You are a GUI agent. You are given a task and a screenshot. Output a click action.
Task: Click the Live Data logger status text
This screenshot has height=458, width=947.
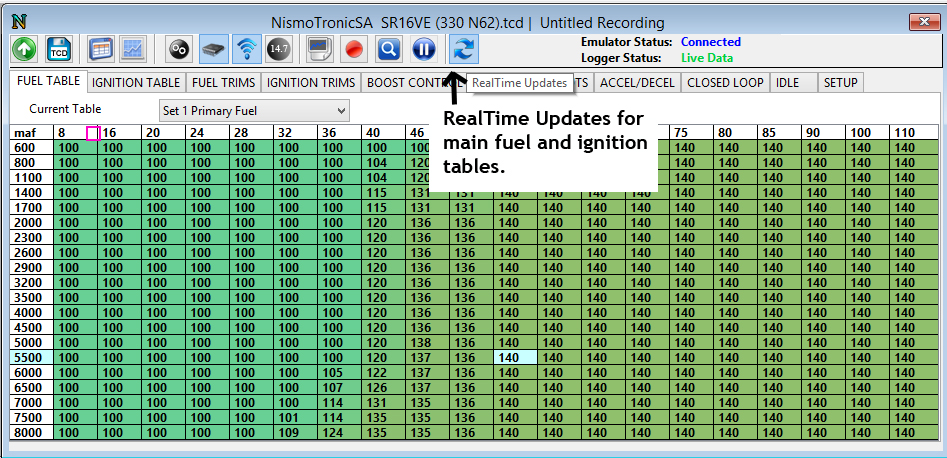click(707, 58)
